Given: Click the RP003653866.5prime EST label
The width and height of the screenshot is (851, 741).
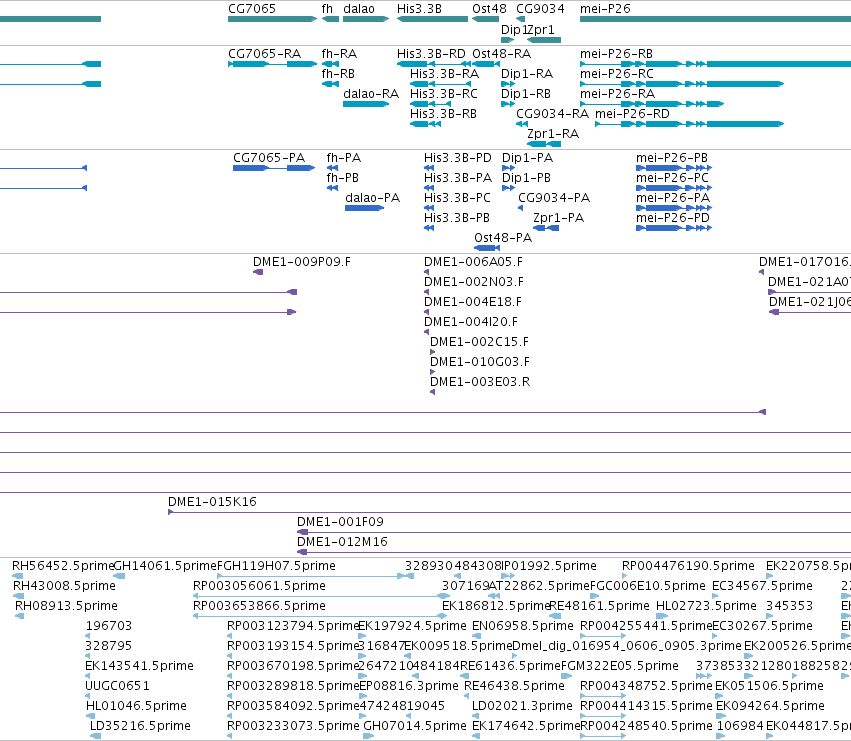Looking at the screenshot, I should (x=259, y=606).
